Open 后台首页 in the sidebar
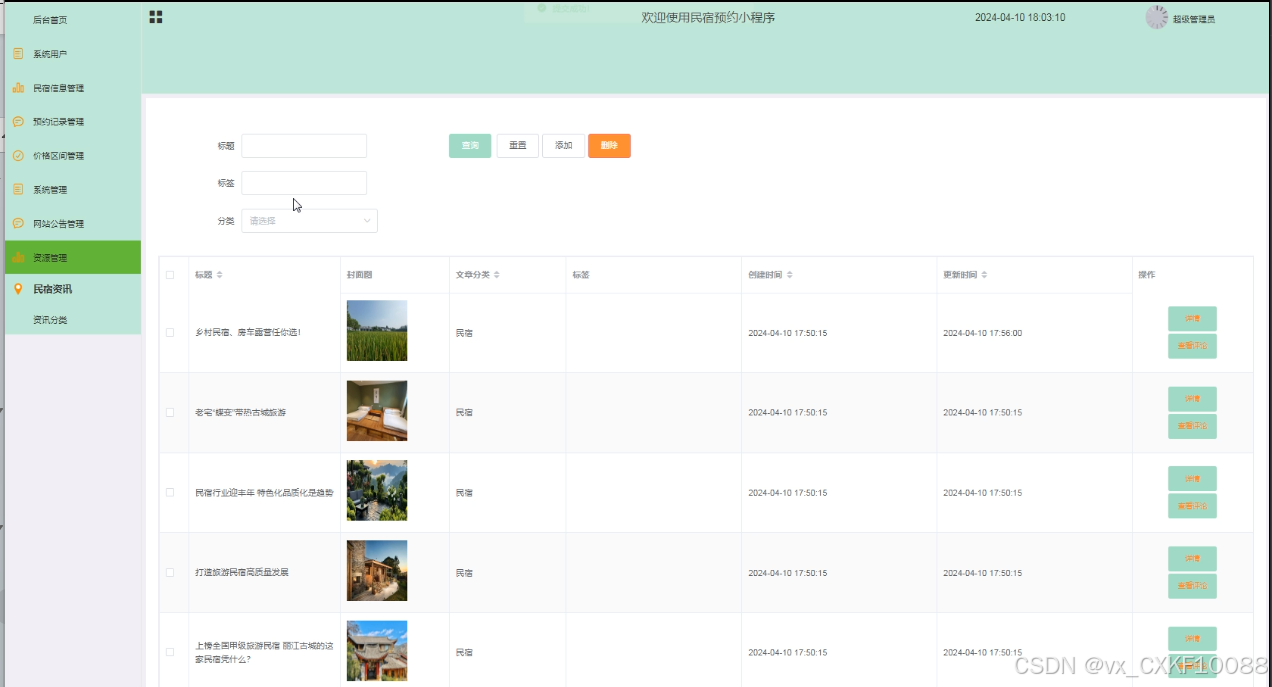This screenshot has width=1272, height=687. (50, 20)
